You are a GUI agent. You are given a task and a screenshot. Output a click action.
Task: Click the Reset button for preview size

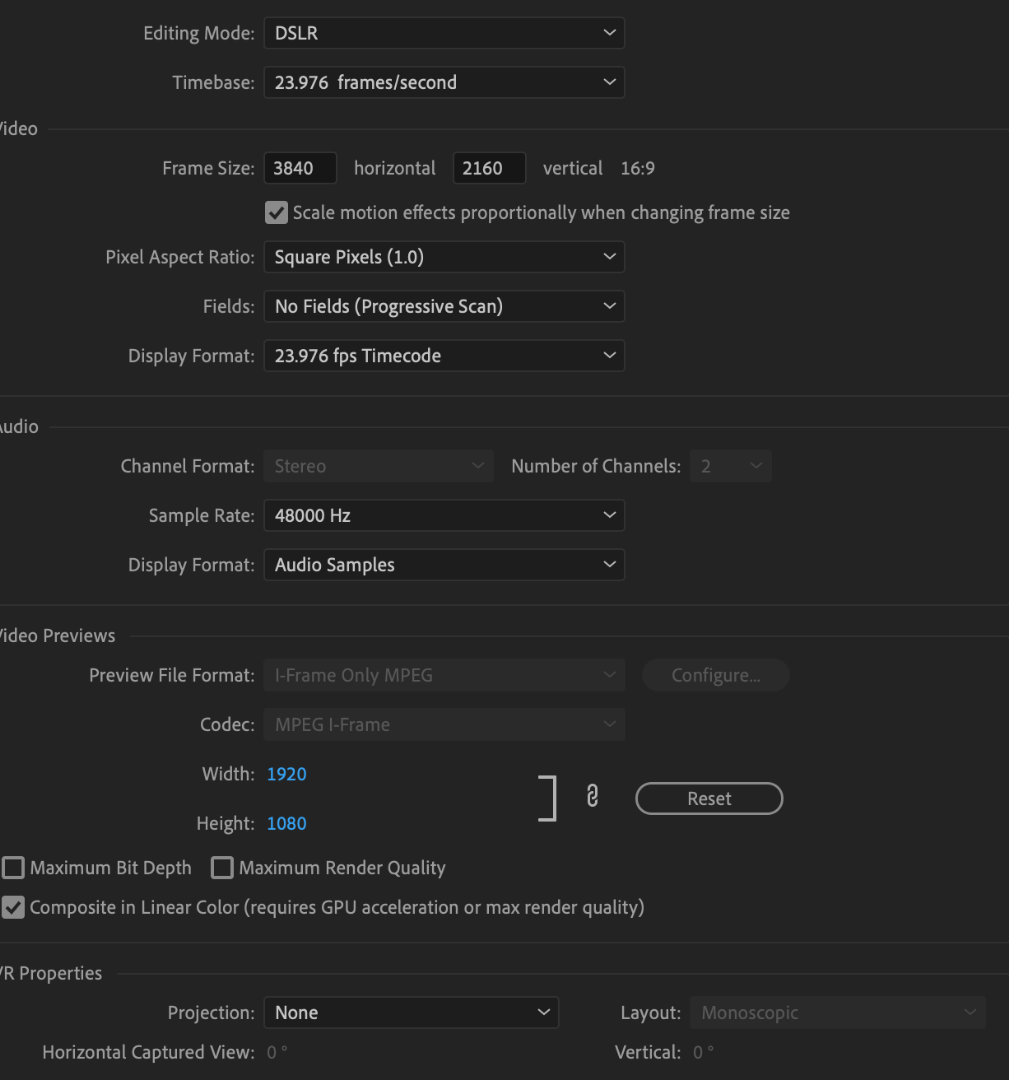click(x=709, y=798)
